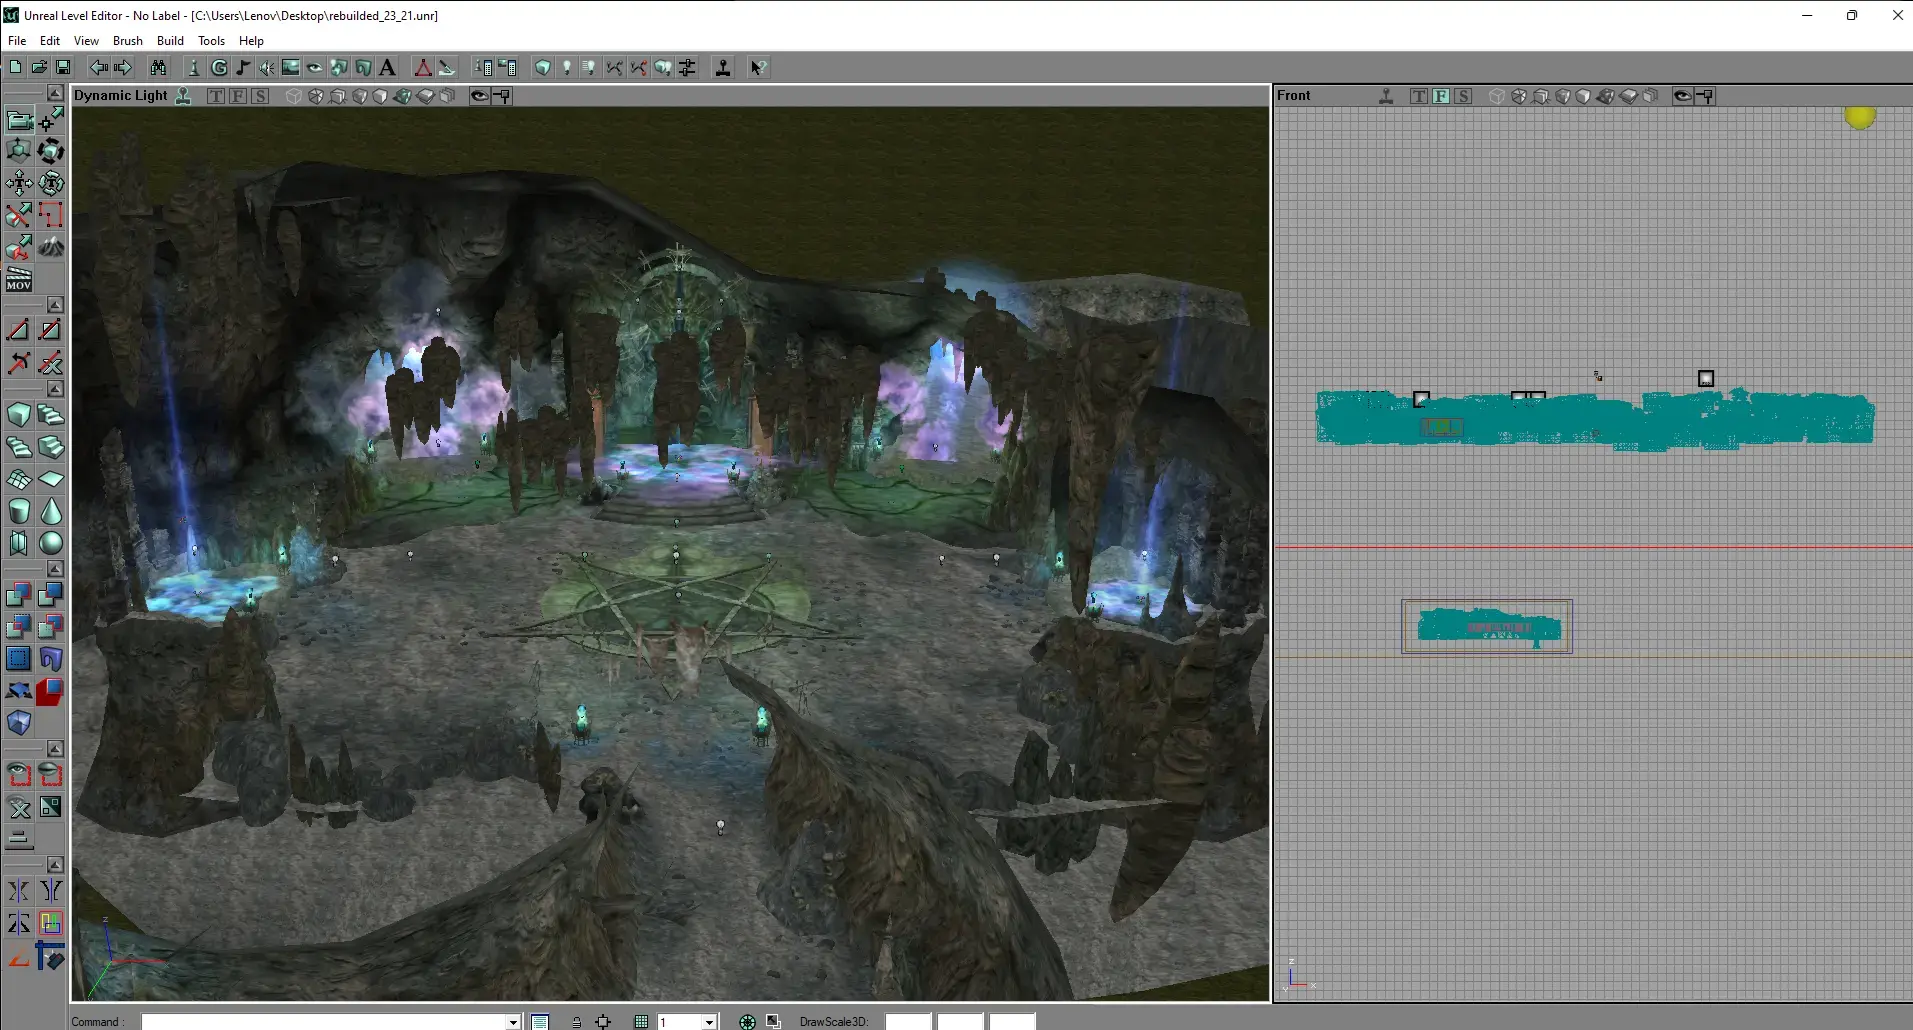
Task: Select the Freehand Polygon Drawing tool
Action: [51, 215]
